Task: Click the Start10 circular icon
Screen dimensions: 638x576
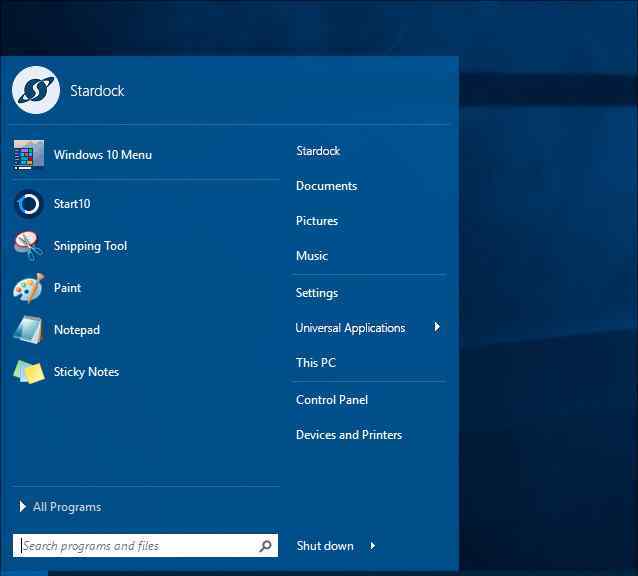Action: pyautogui.click(x=28, y=204)
